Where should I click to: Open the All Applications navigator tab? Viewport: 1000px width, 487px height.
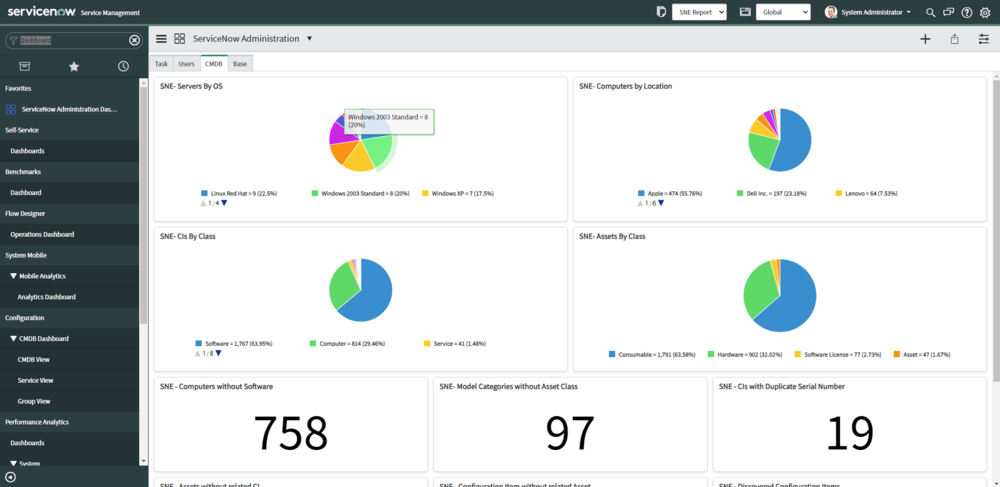pyautogui.click(x=24, y=66)
